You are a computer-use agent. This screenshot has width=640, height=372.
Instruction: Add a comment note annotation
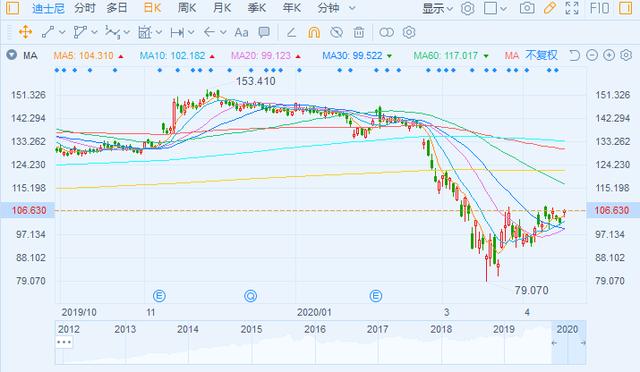[x=264, y=32]
